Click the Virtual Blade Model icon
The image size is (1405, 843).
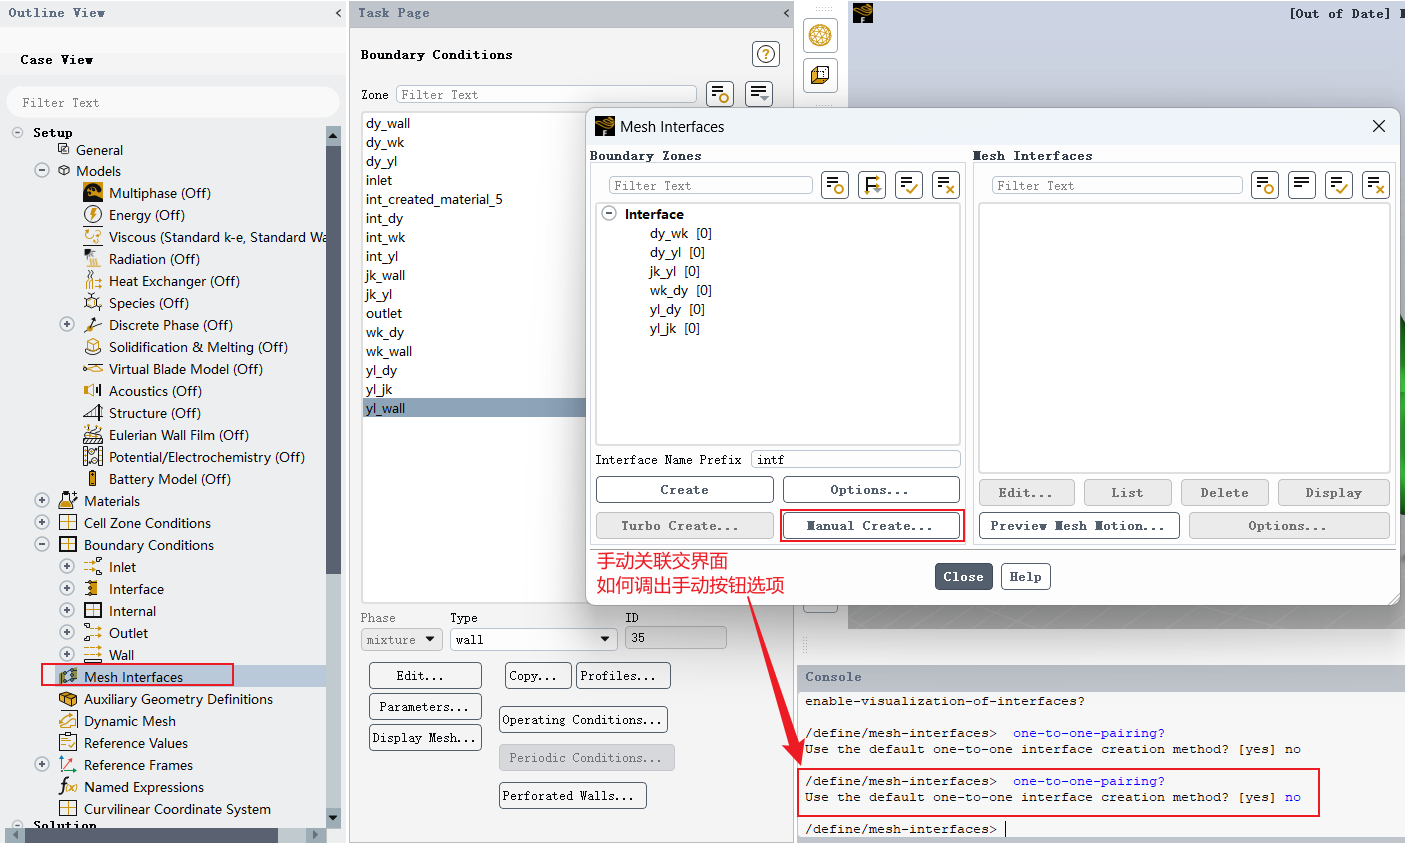pos(93,369)
